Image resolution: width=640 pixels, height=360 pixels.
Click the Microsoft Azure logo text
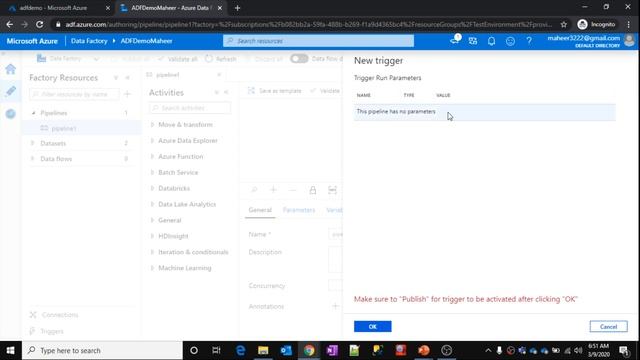[x=32, y=41]
